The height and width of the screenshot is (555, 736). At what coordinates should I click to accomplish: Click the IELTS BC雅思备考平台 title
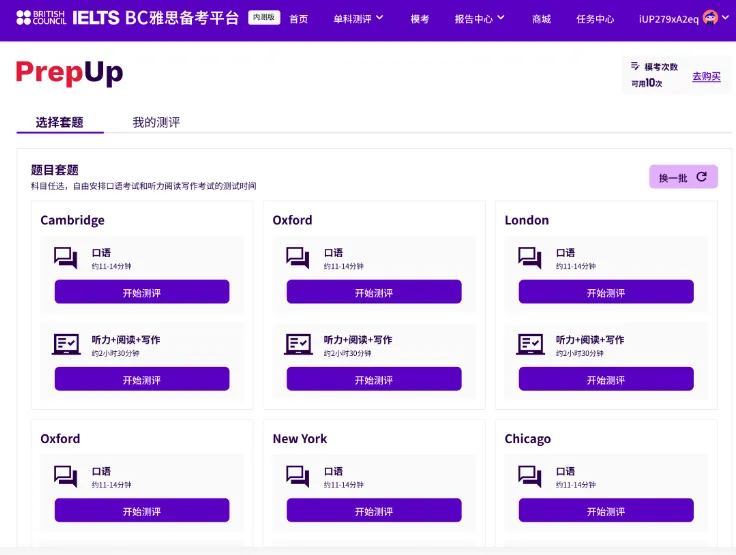[x=155, y=18]
